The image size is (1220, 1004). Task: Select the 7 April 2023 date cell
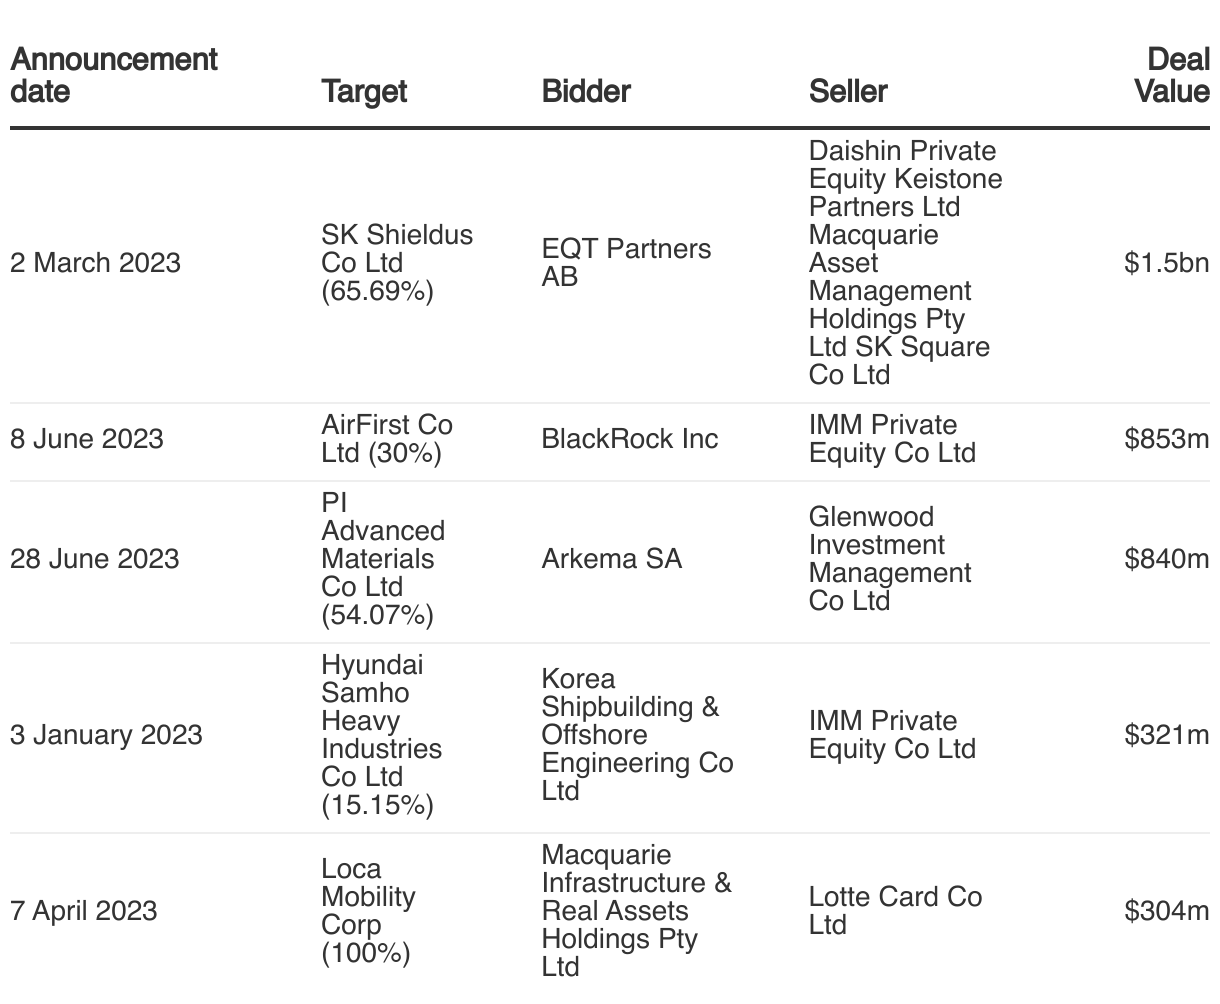(x=84, y=911)
